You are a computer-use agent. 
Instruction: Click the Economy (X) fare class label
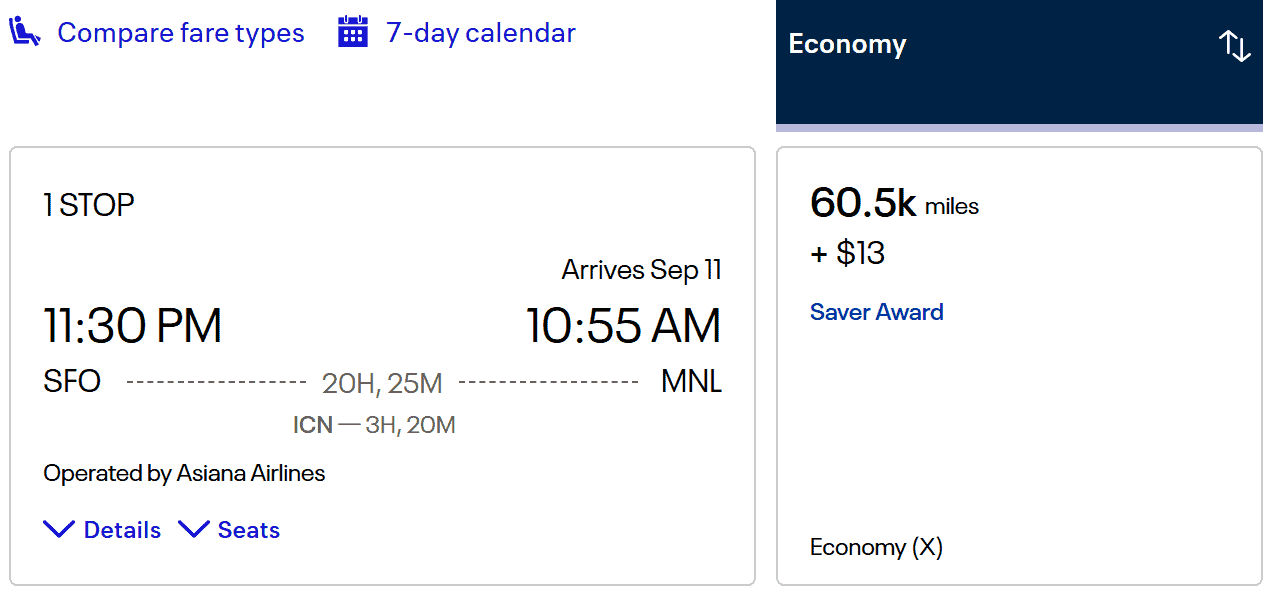point(875,547)
